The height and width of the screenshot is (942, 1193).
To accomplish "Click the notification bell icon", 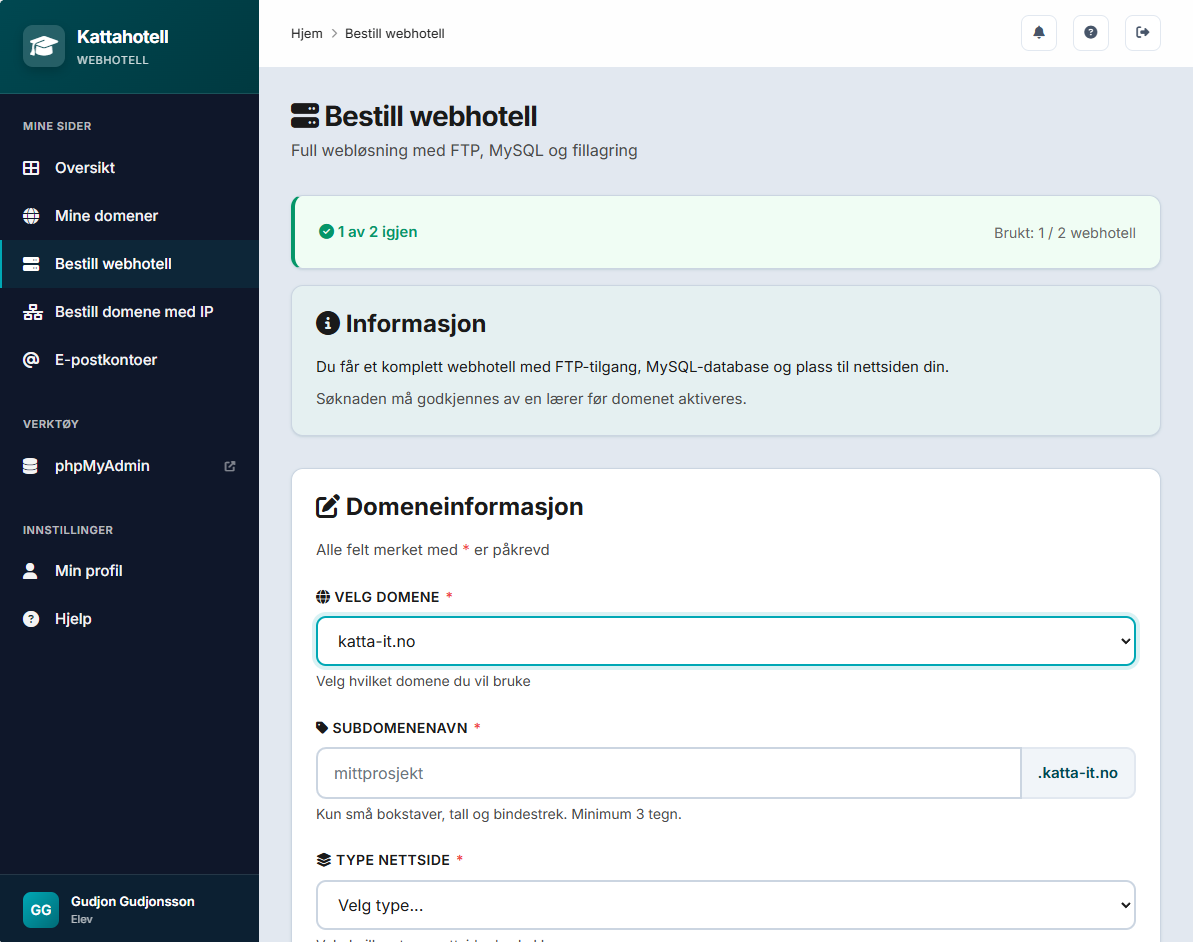I will point(1038,33).
